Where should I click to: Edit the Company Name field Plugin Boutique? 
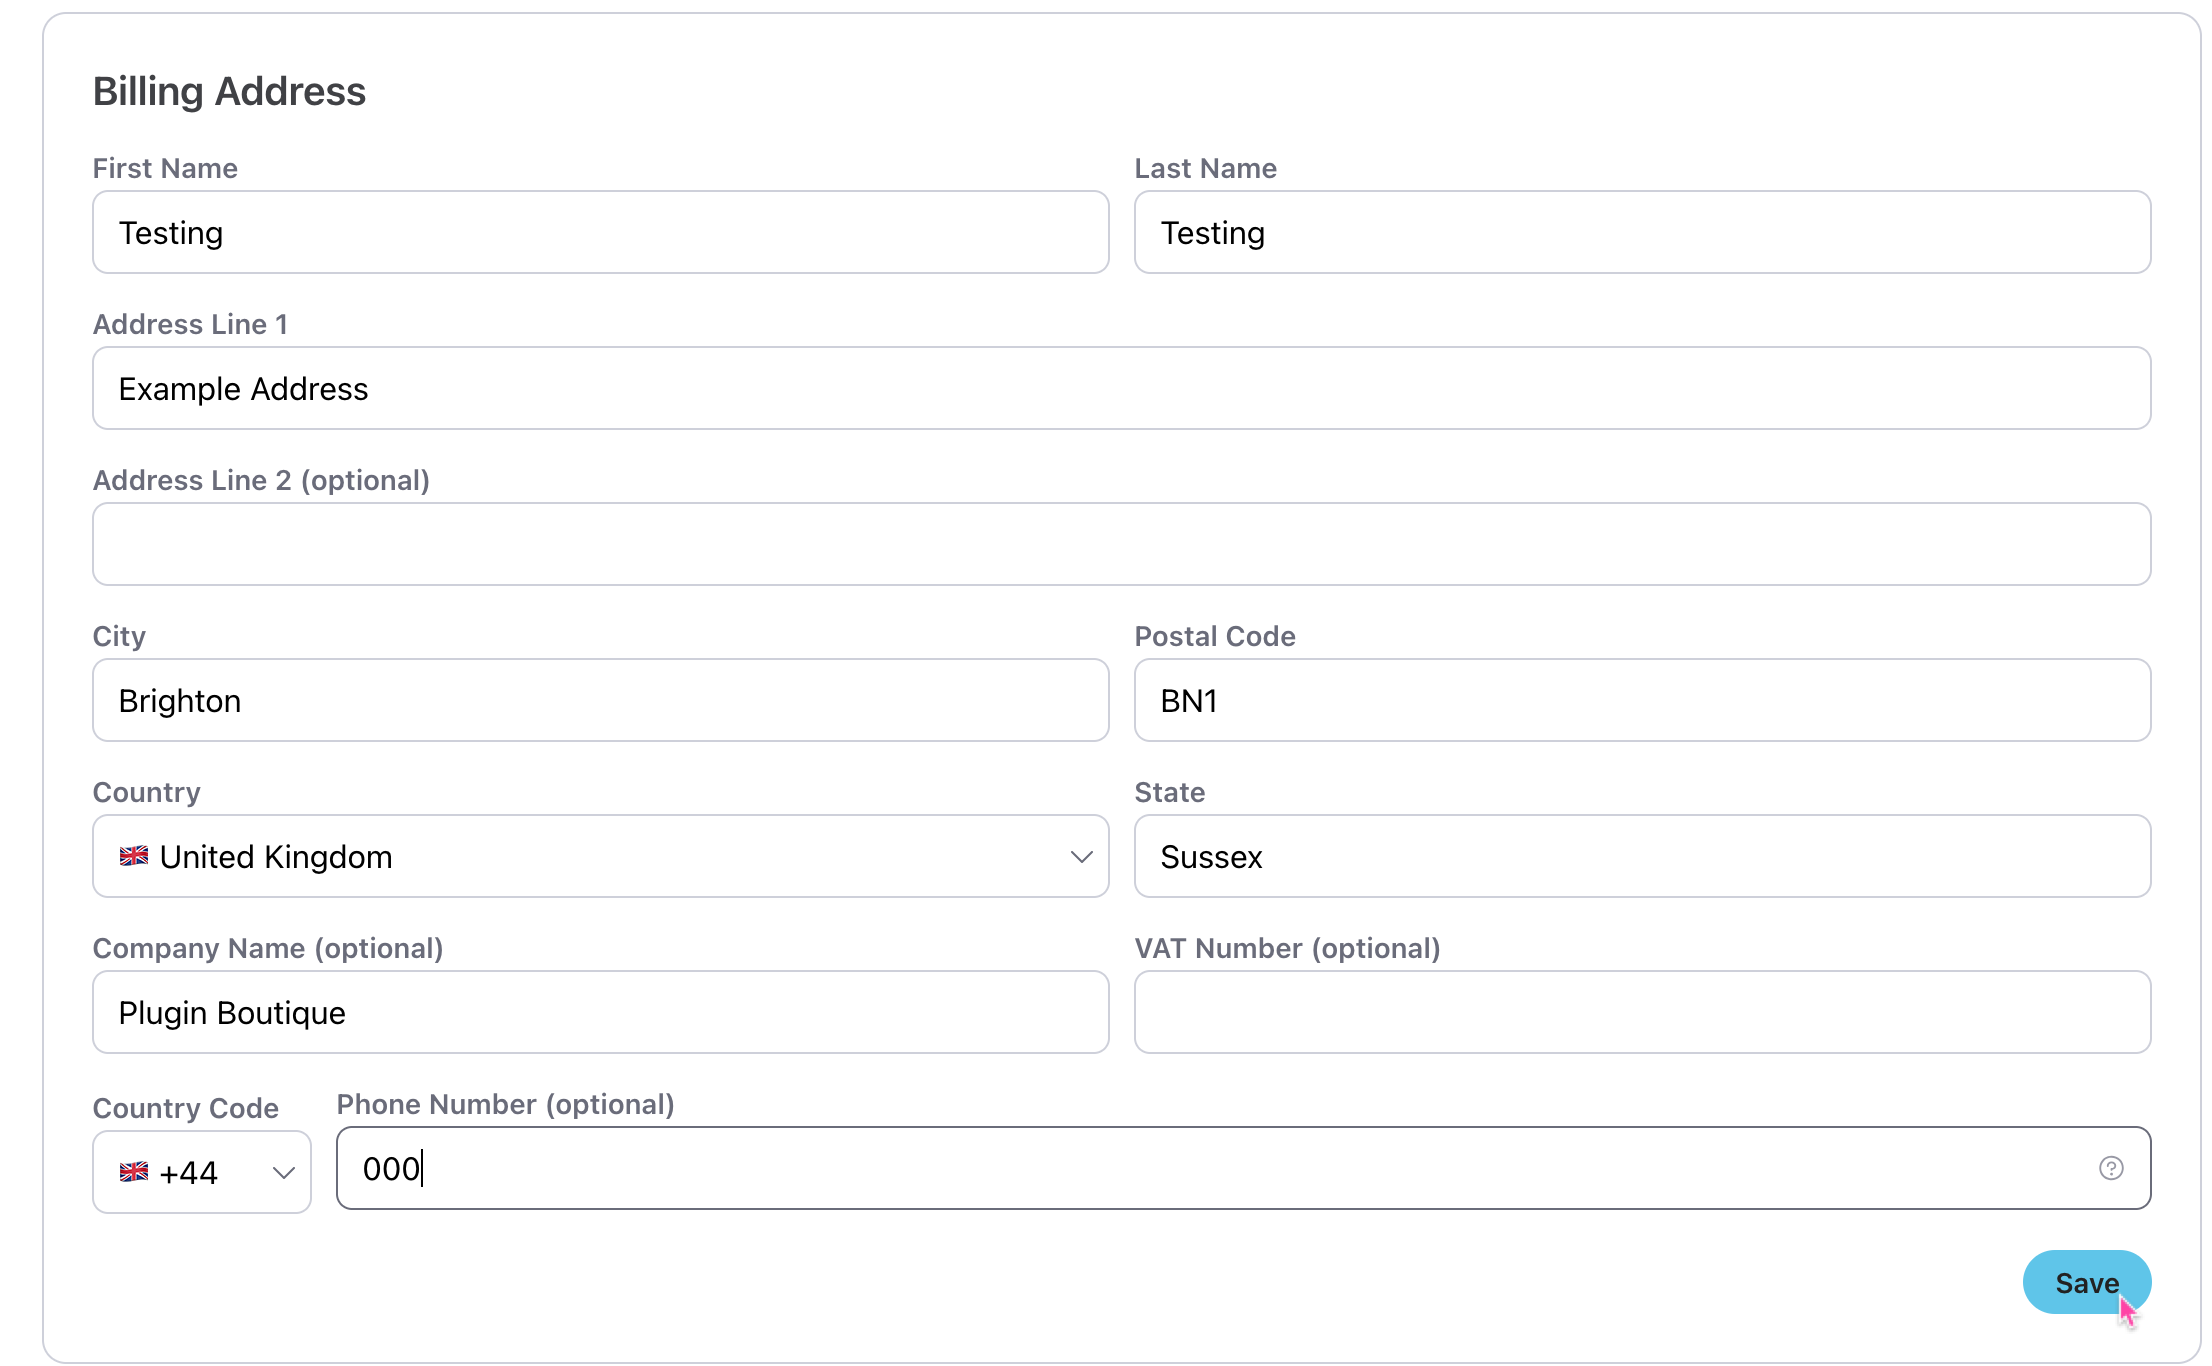click(x=600, y=1012)
